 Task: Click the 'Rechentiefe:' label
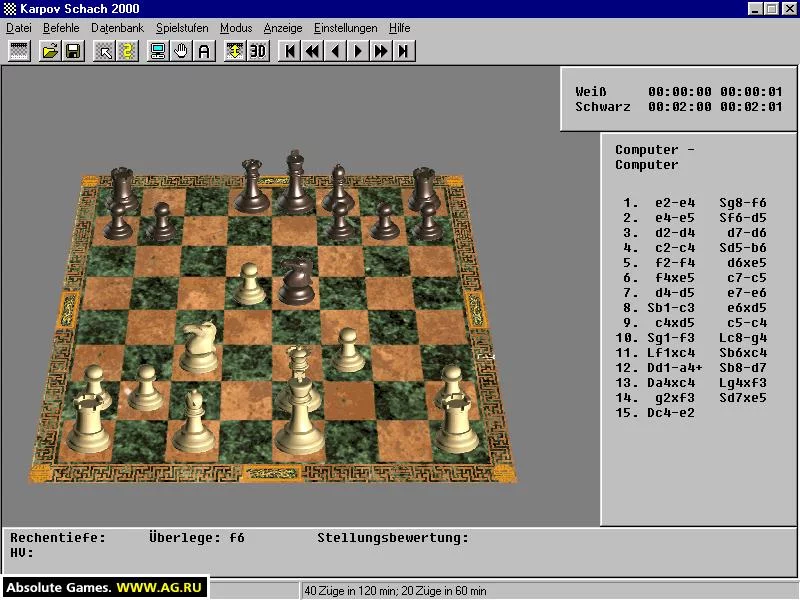[x=58, y=538]
